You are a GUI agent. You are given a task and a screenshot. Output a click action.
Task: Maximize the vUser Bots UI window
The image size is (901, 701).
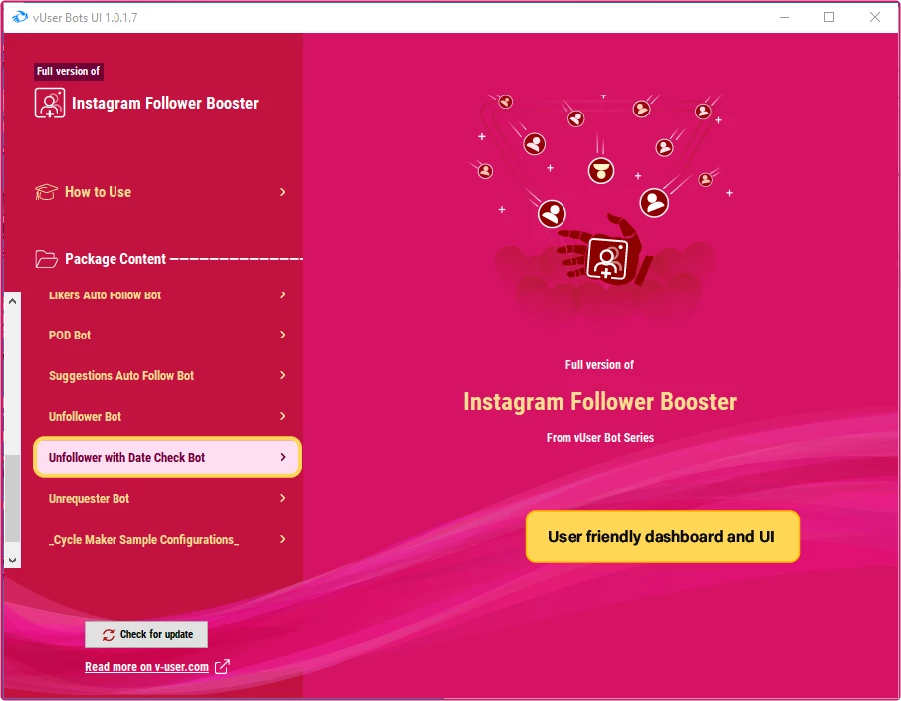pyautogui.click(x=829, y=17)
